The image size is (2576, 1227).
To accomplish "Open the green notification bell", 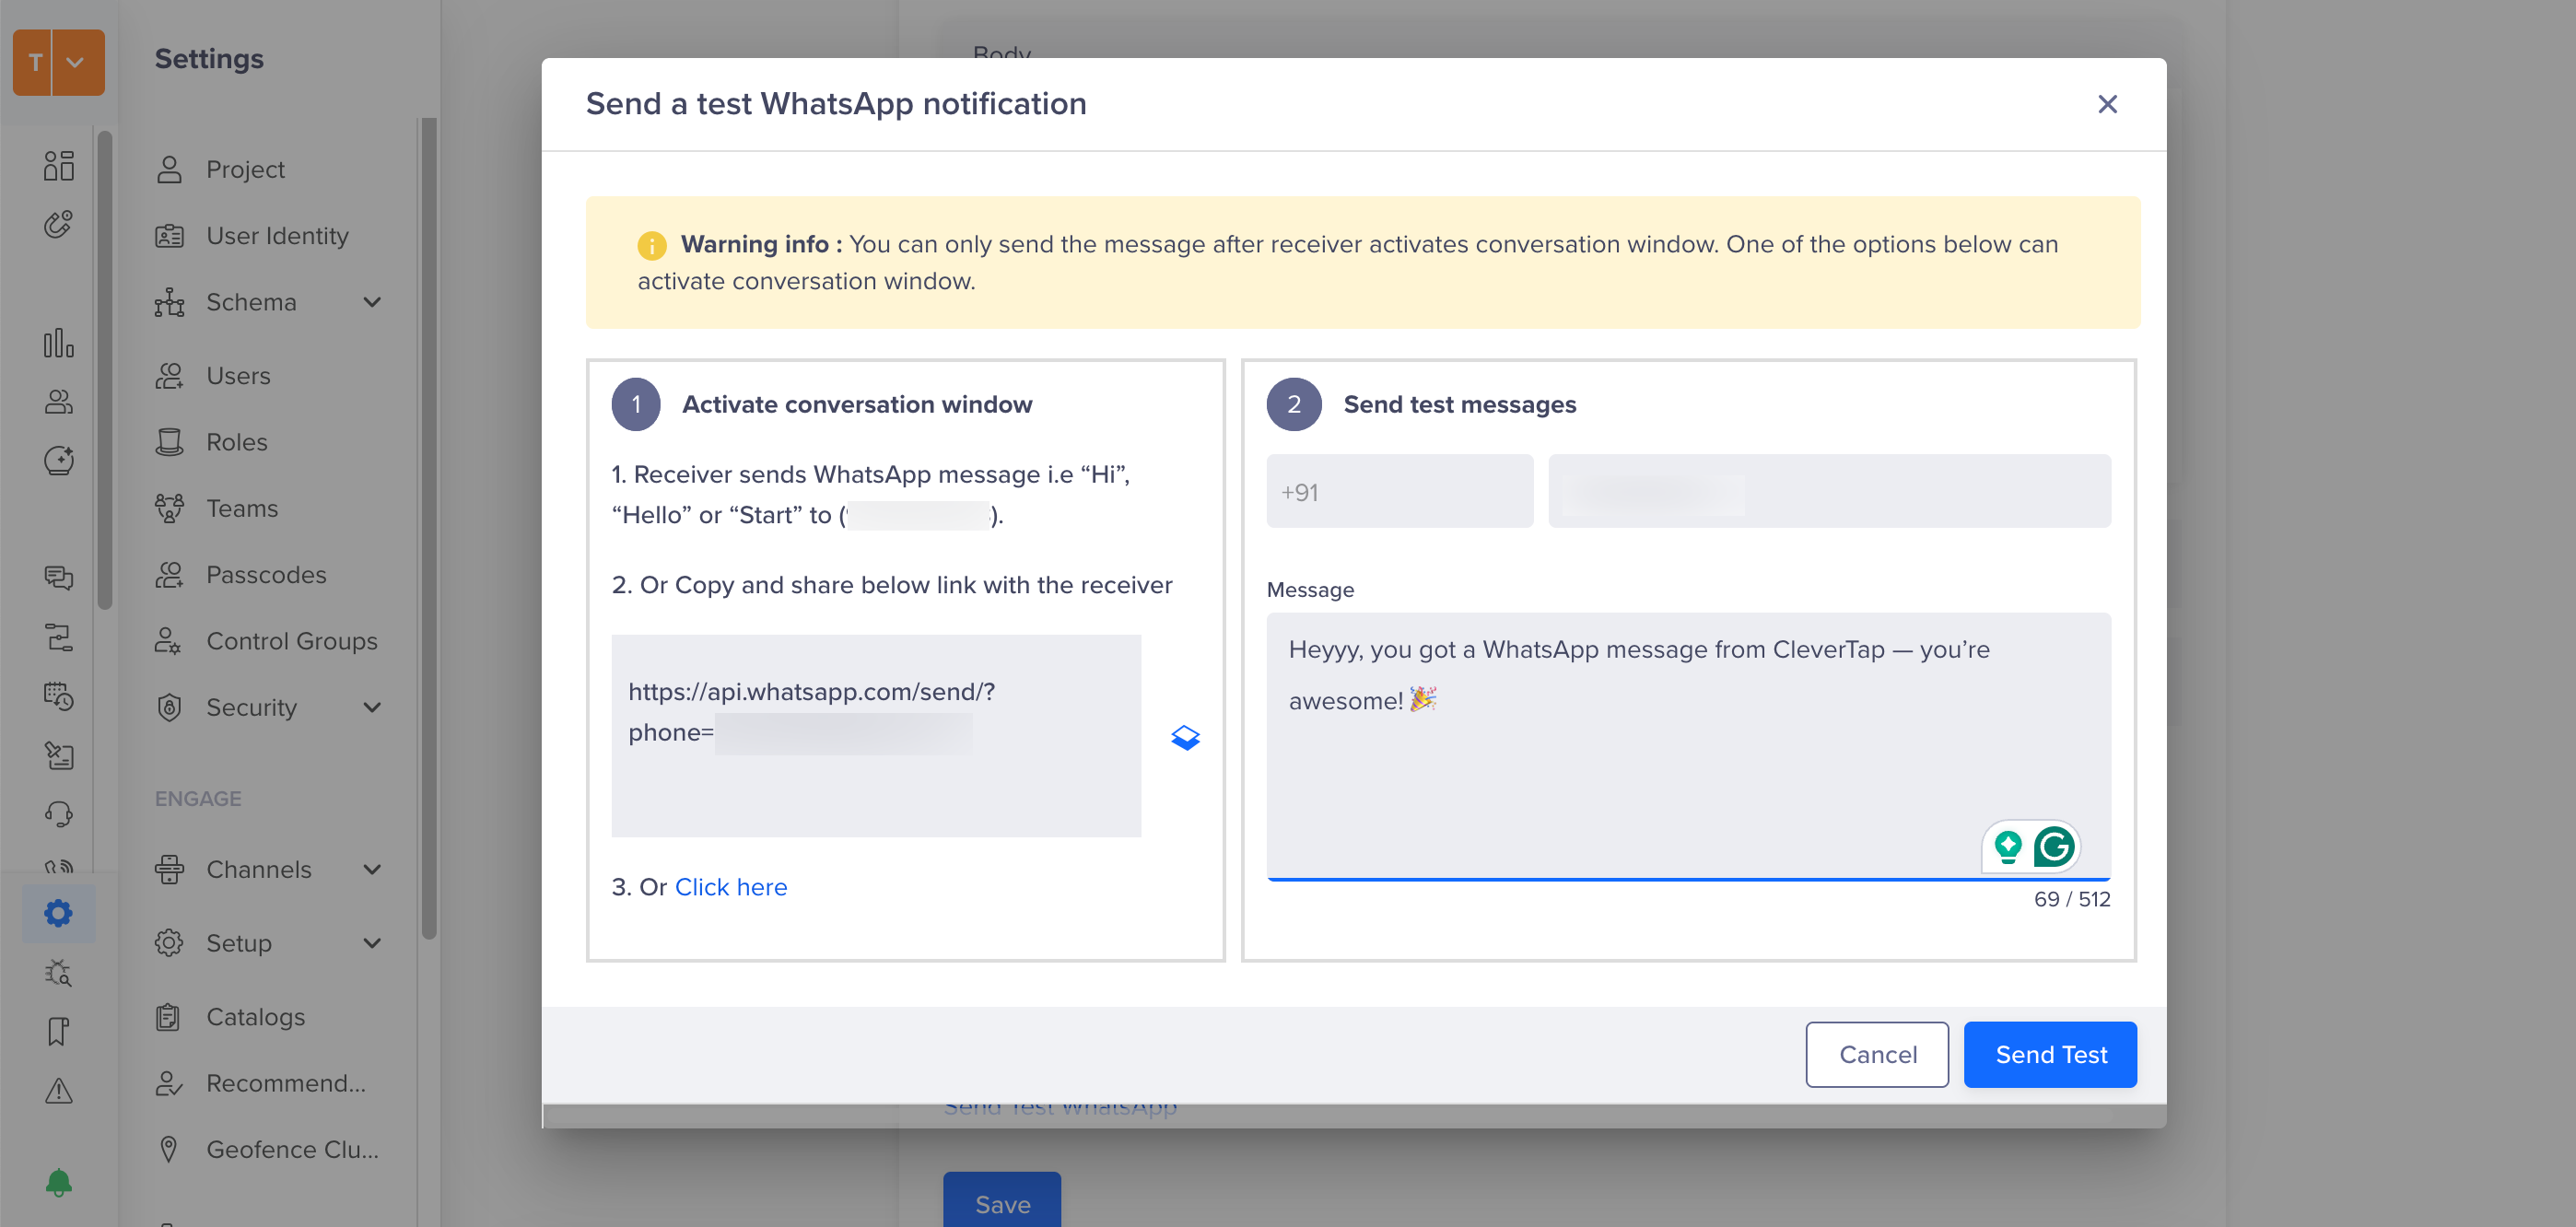I will [59, 1183].
